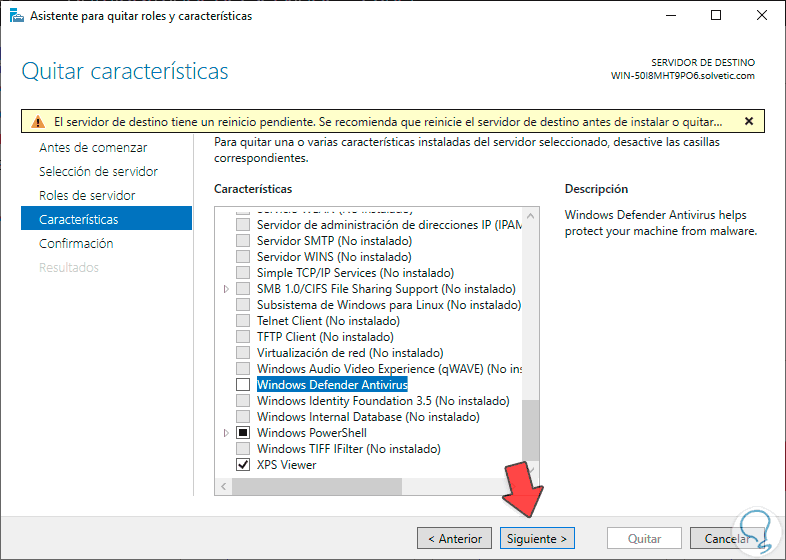Viewport: 786px width, 560px height.
Task: Click the IPAM server checkbox
Action: coord(243,225)
